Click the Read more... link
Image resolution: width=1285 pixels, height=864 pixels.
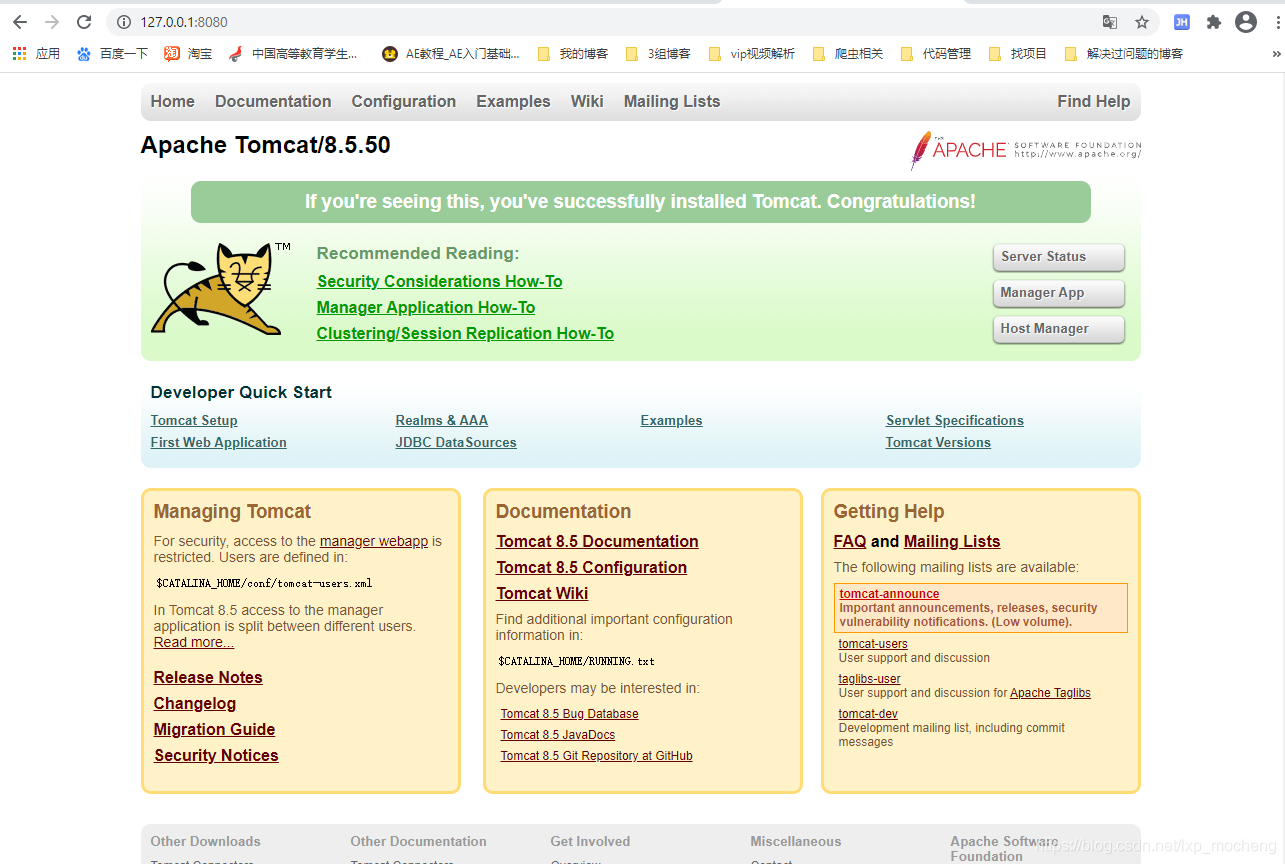point(194,643)
